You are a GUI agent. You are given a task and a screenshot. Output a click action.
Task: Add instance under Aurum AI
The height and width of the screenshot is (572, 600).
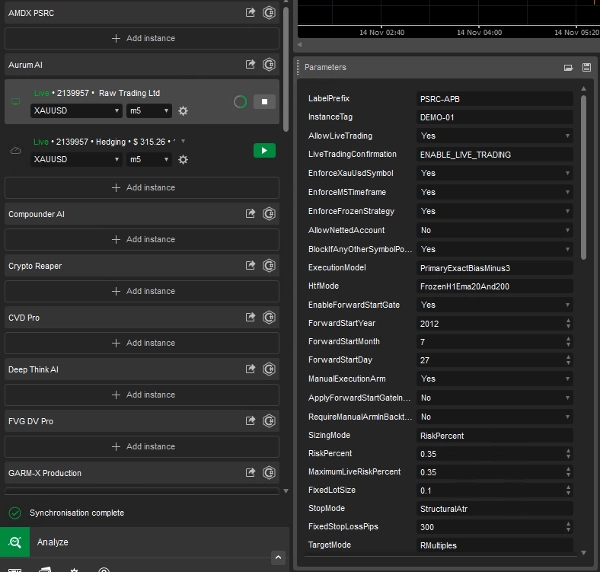coord(142,187)
